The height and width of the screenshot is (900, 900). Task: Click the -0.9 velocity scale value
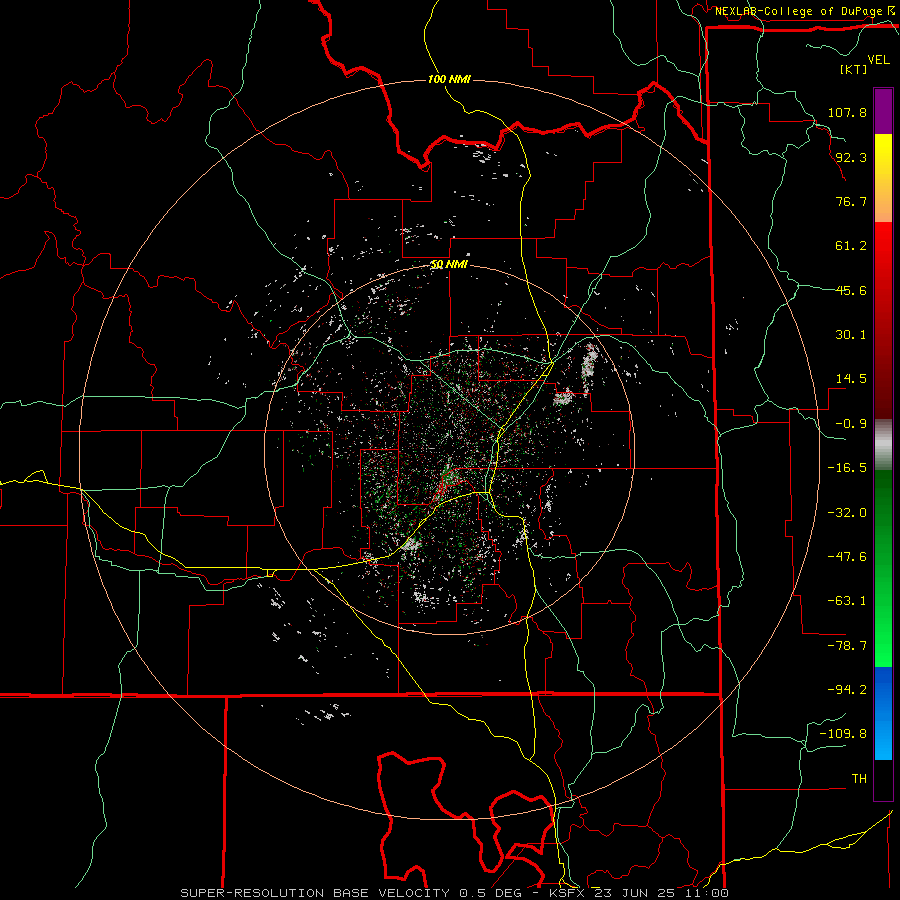point(851,424)
